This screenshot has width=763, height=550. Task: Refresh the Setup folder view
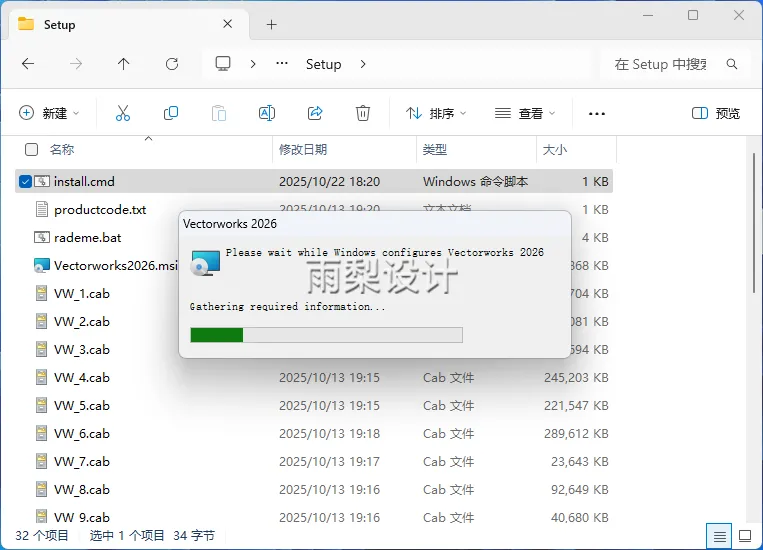pos(172,64)
